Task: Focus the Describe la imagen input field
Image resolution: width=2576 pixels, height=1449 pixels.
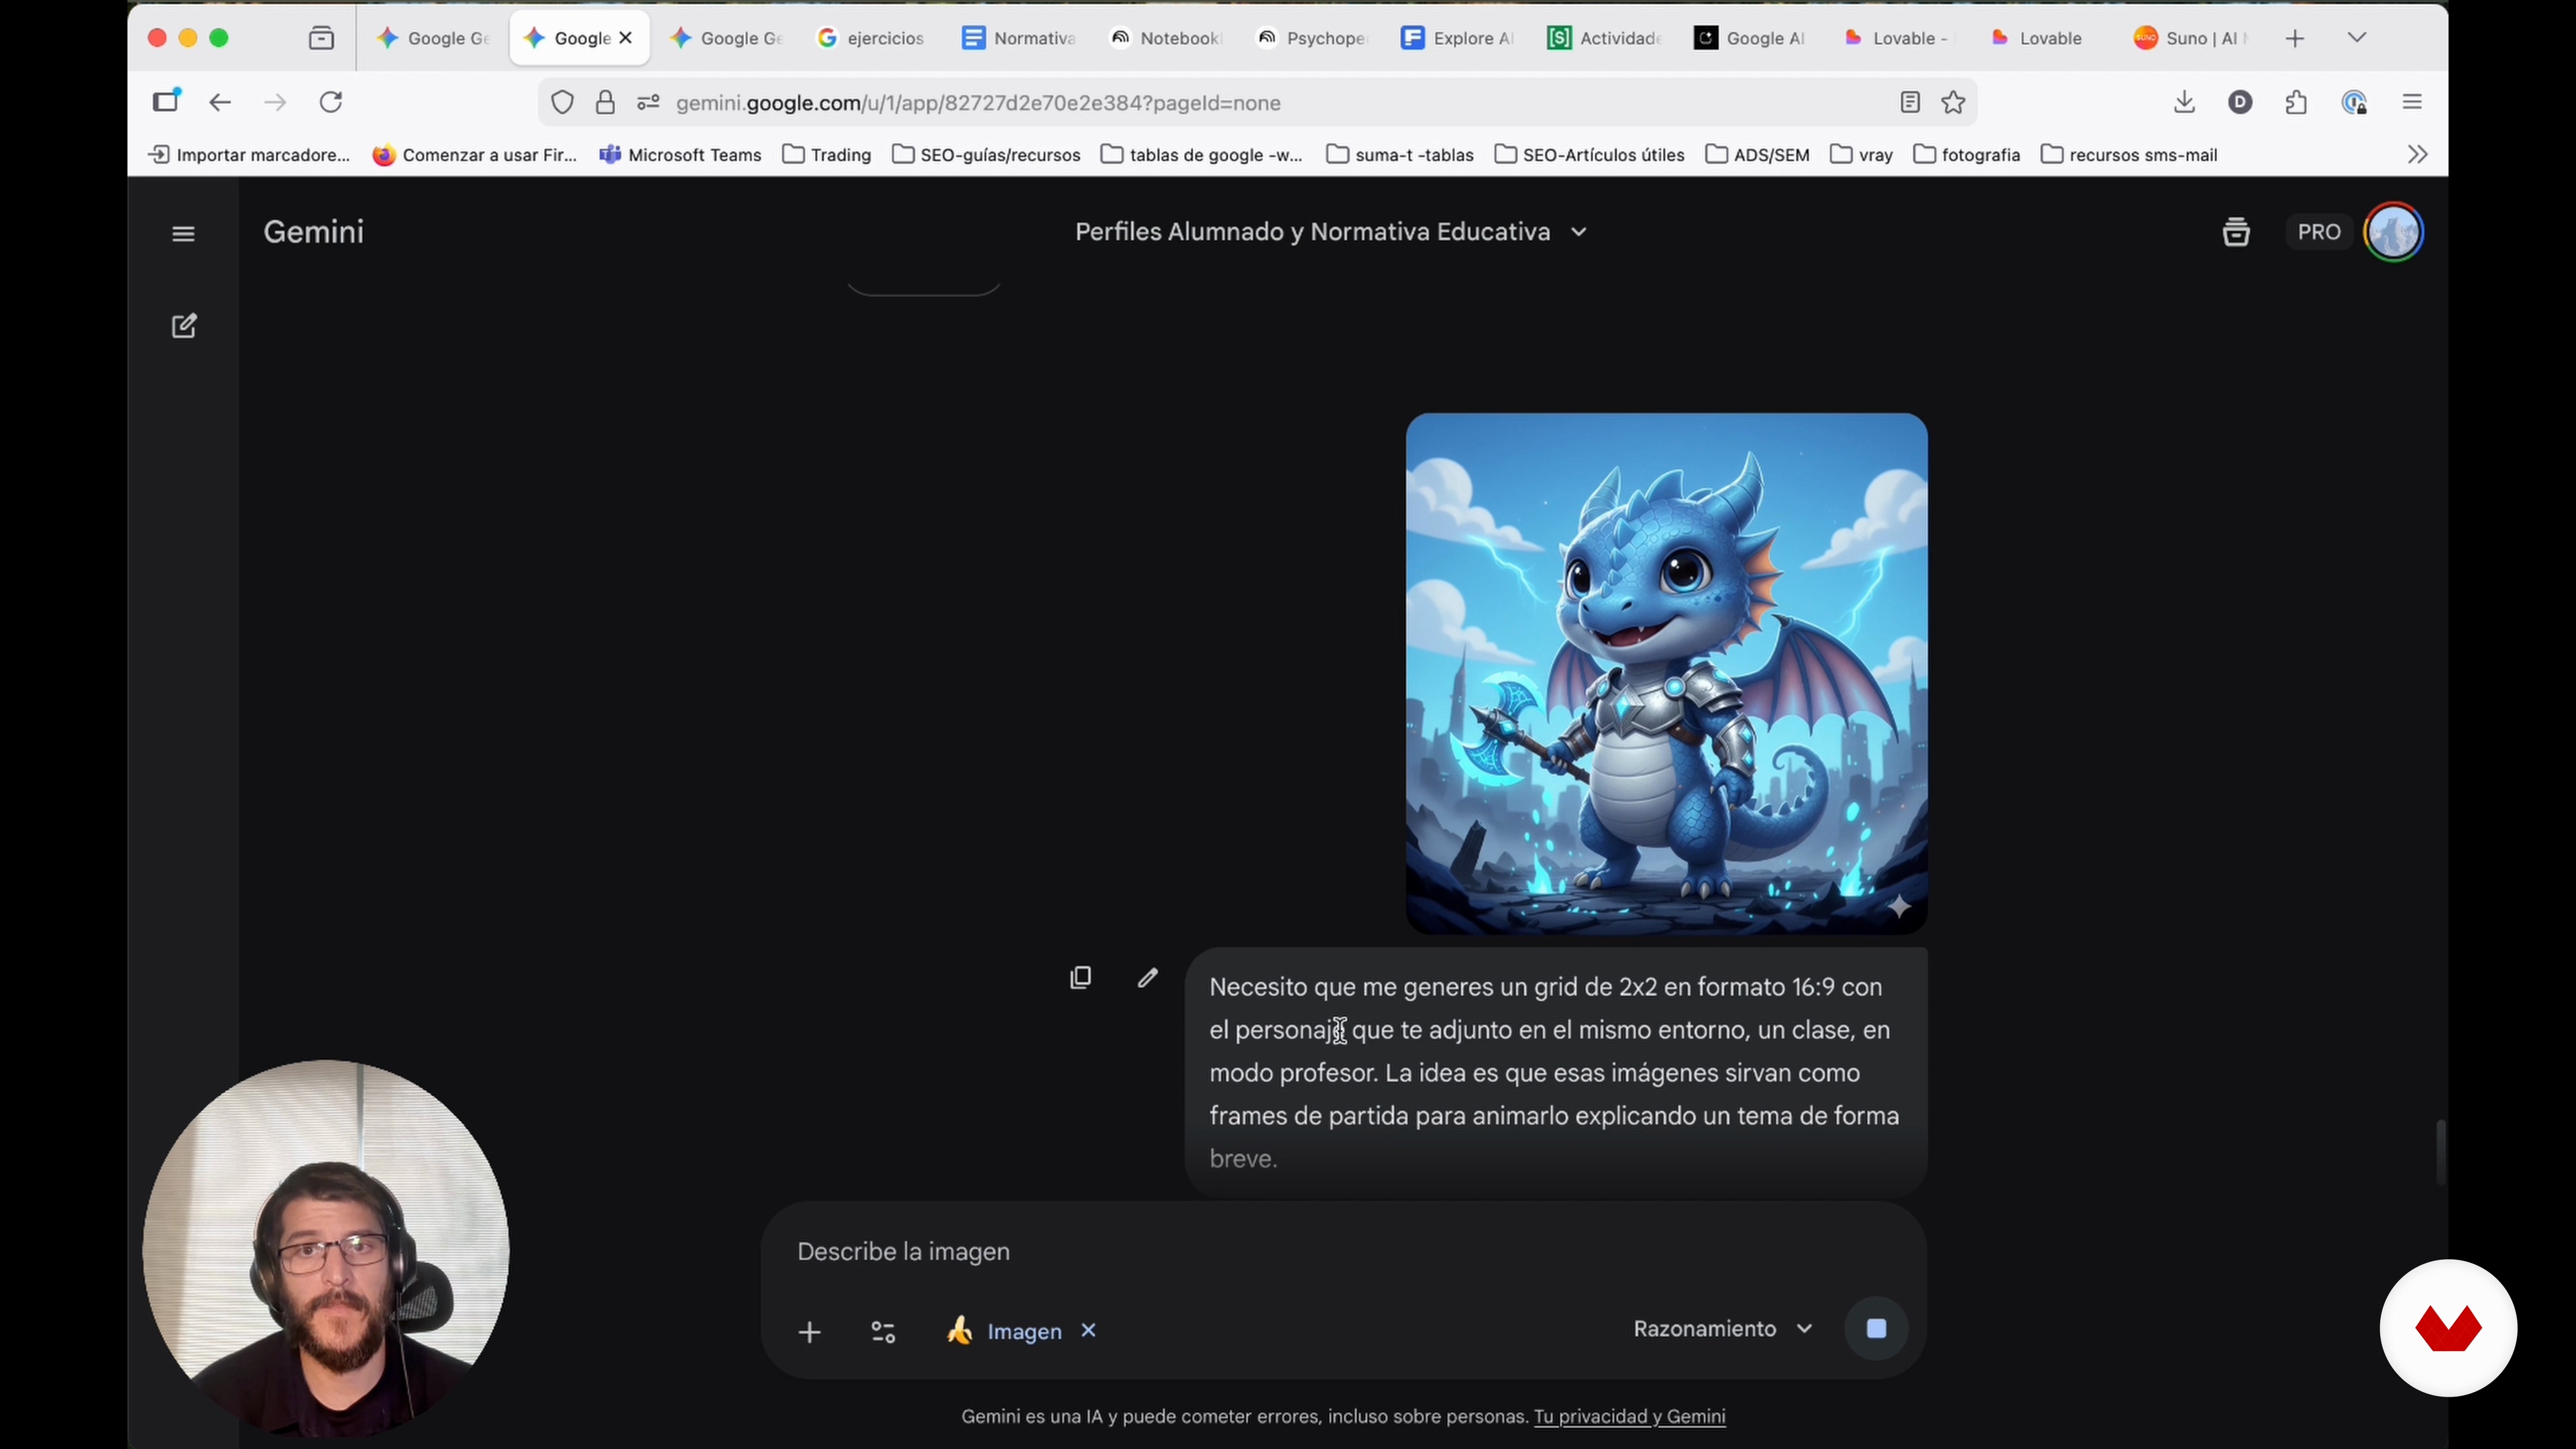Action: 1343,1252
